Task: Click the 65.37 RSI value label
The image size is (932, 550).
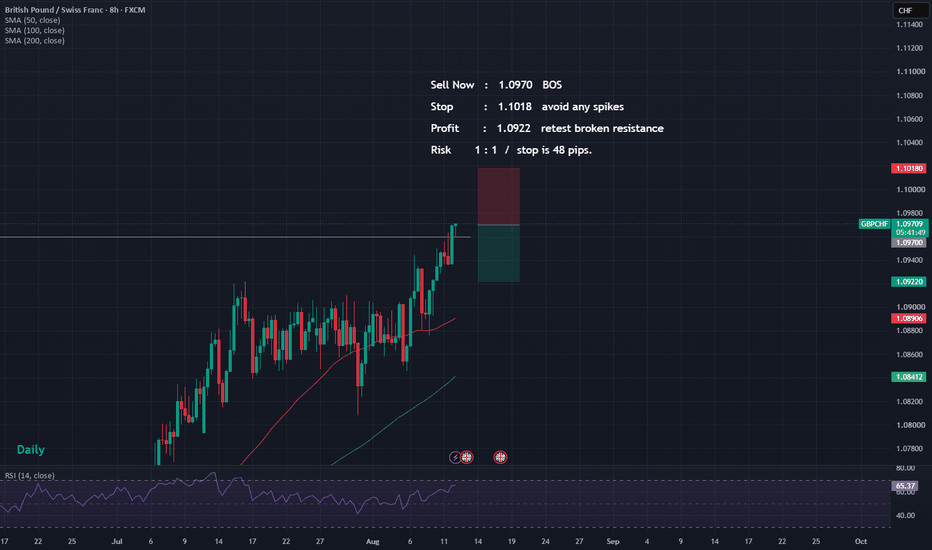Action: [905, 486]
